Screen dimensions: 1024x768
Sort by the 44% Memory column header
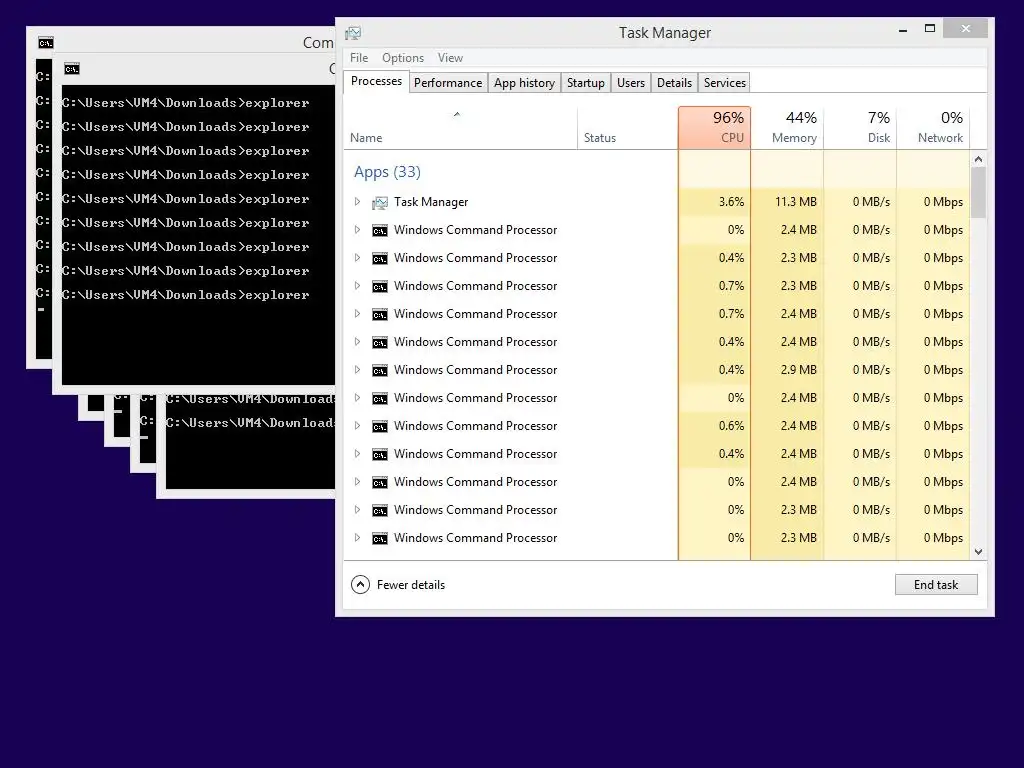788,127
